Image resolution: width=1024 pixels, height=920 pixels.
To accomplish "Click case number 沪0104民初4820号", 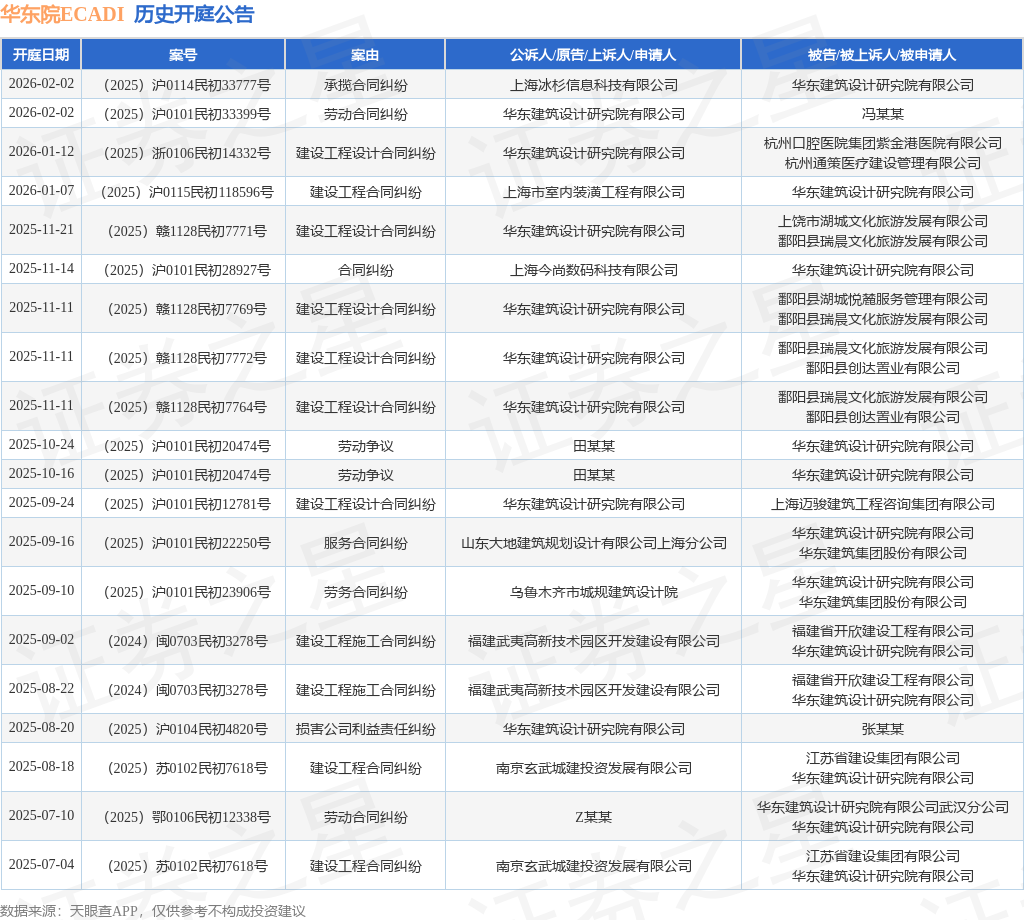I will click(187, 729).
